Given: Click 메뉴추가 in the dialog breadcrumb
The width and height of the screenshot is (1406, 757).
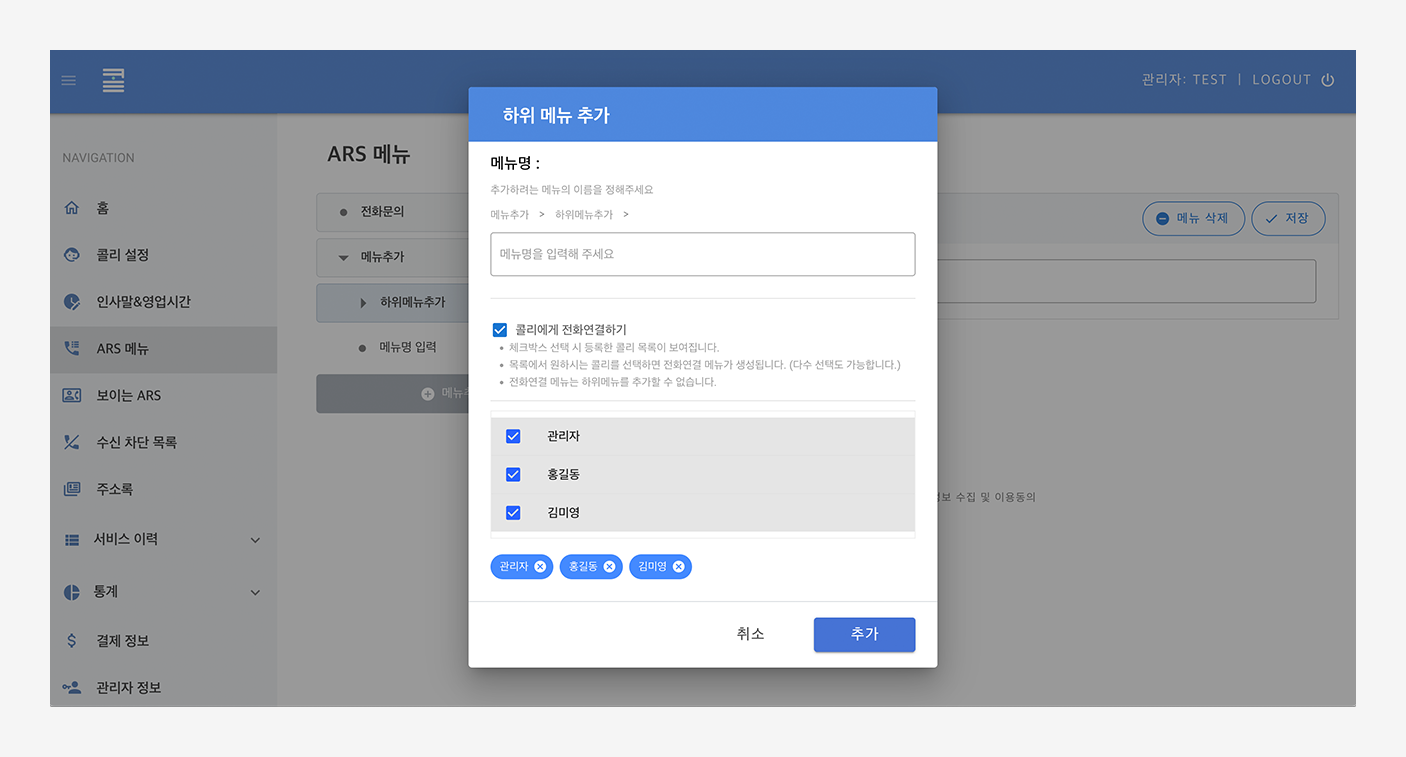Looking at the screenshot, I should click(x=510, y=214).
